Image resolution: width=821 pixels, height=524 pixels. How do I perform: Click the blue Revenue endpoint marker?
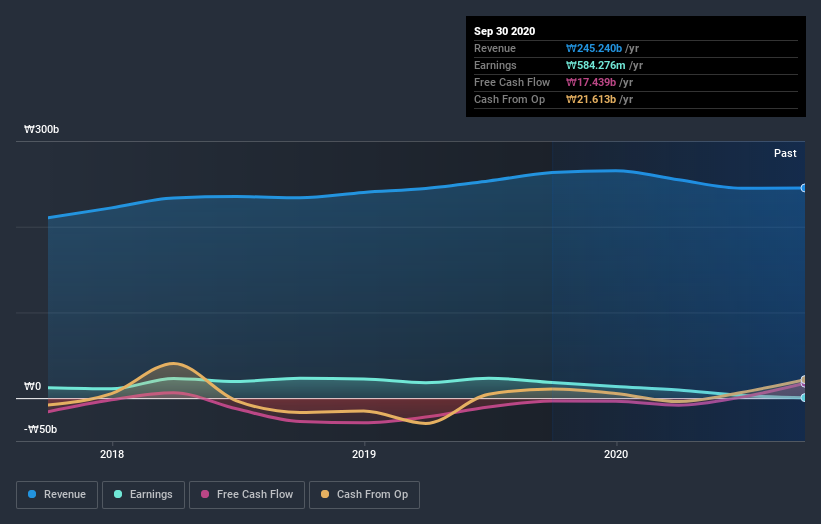pos(804,188)
